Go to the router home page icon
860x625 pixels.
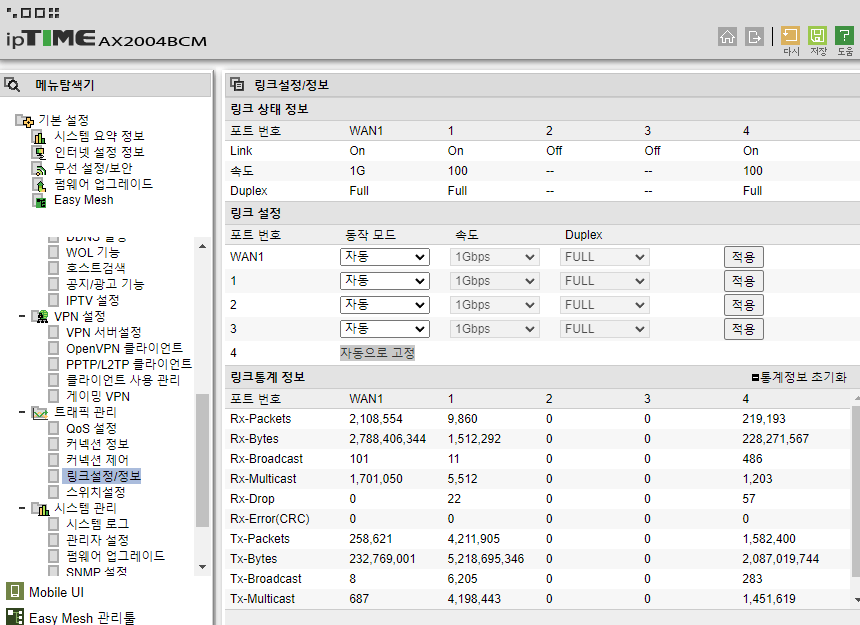[x=727, y=37]
